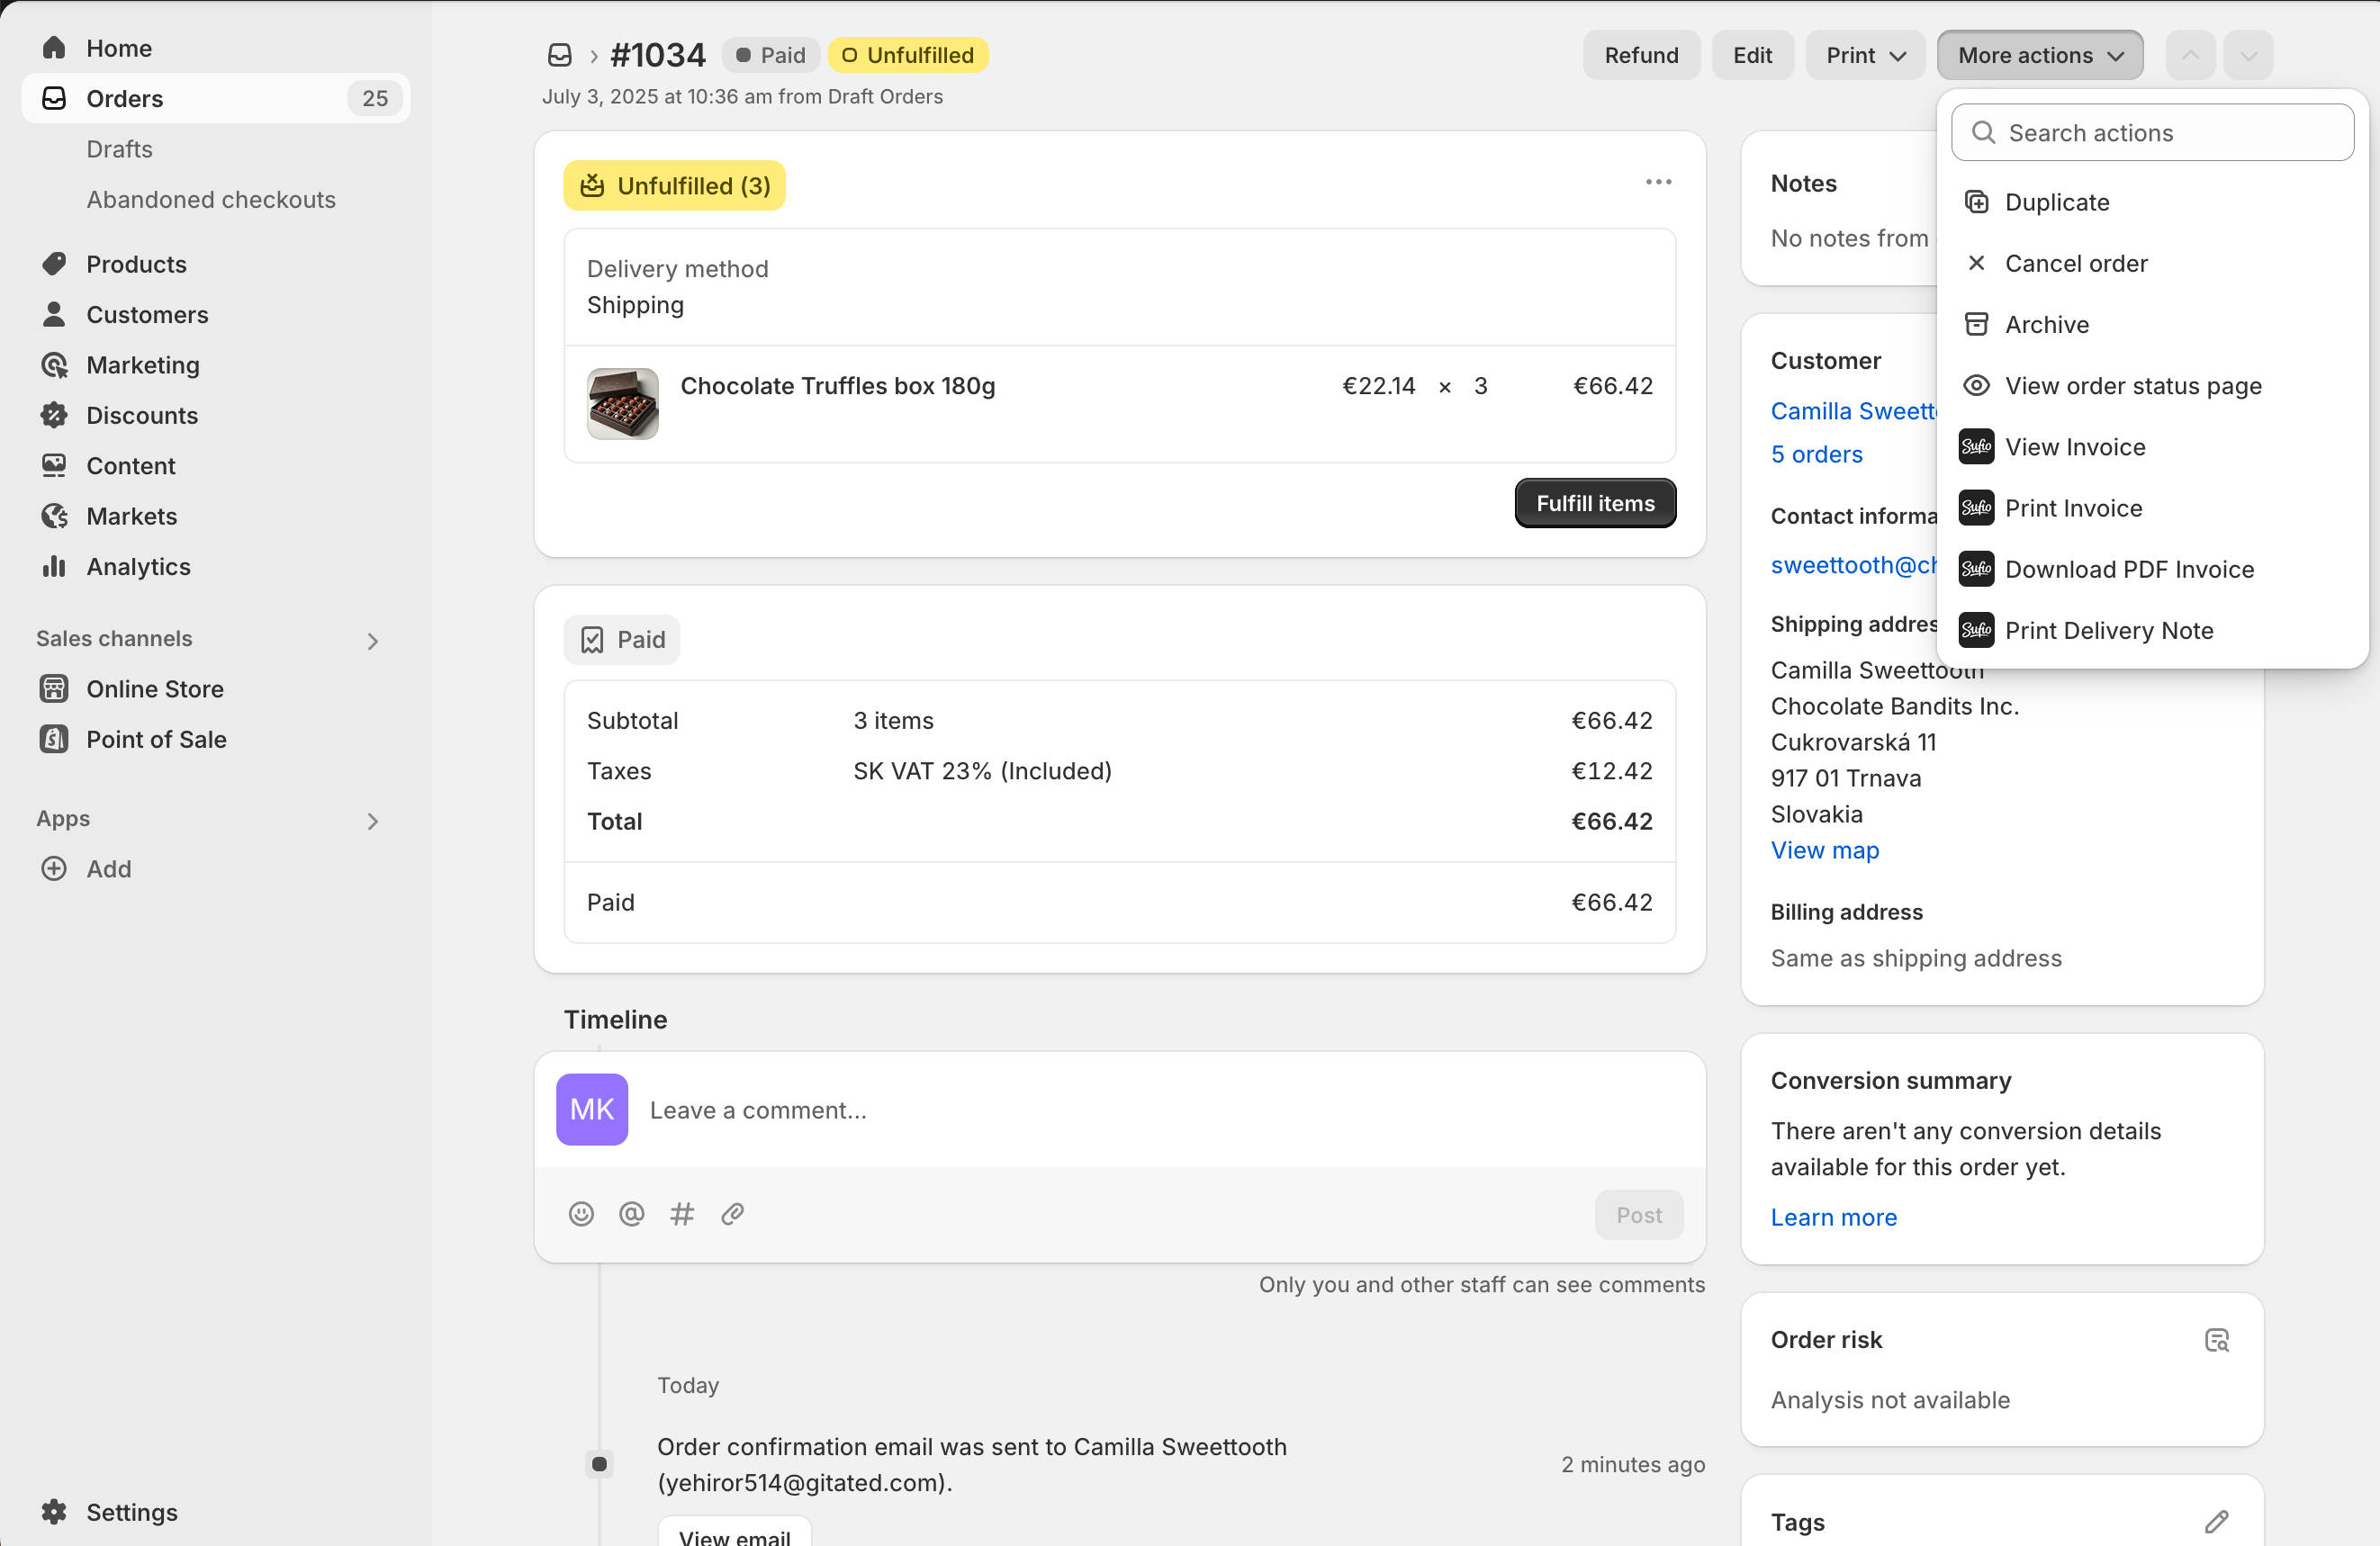Open the Marketing section
Viewport: 2380px width, 1546px height.
(x=142, y=365)
